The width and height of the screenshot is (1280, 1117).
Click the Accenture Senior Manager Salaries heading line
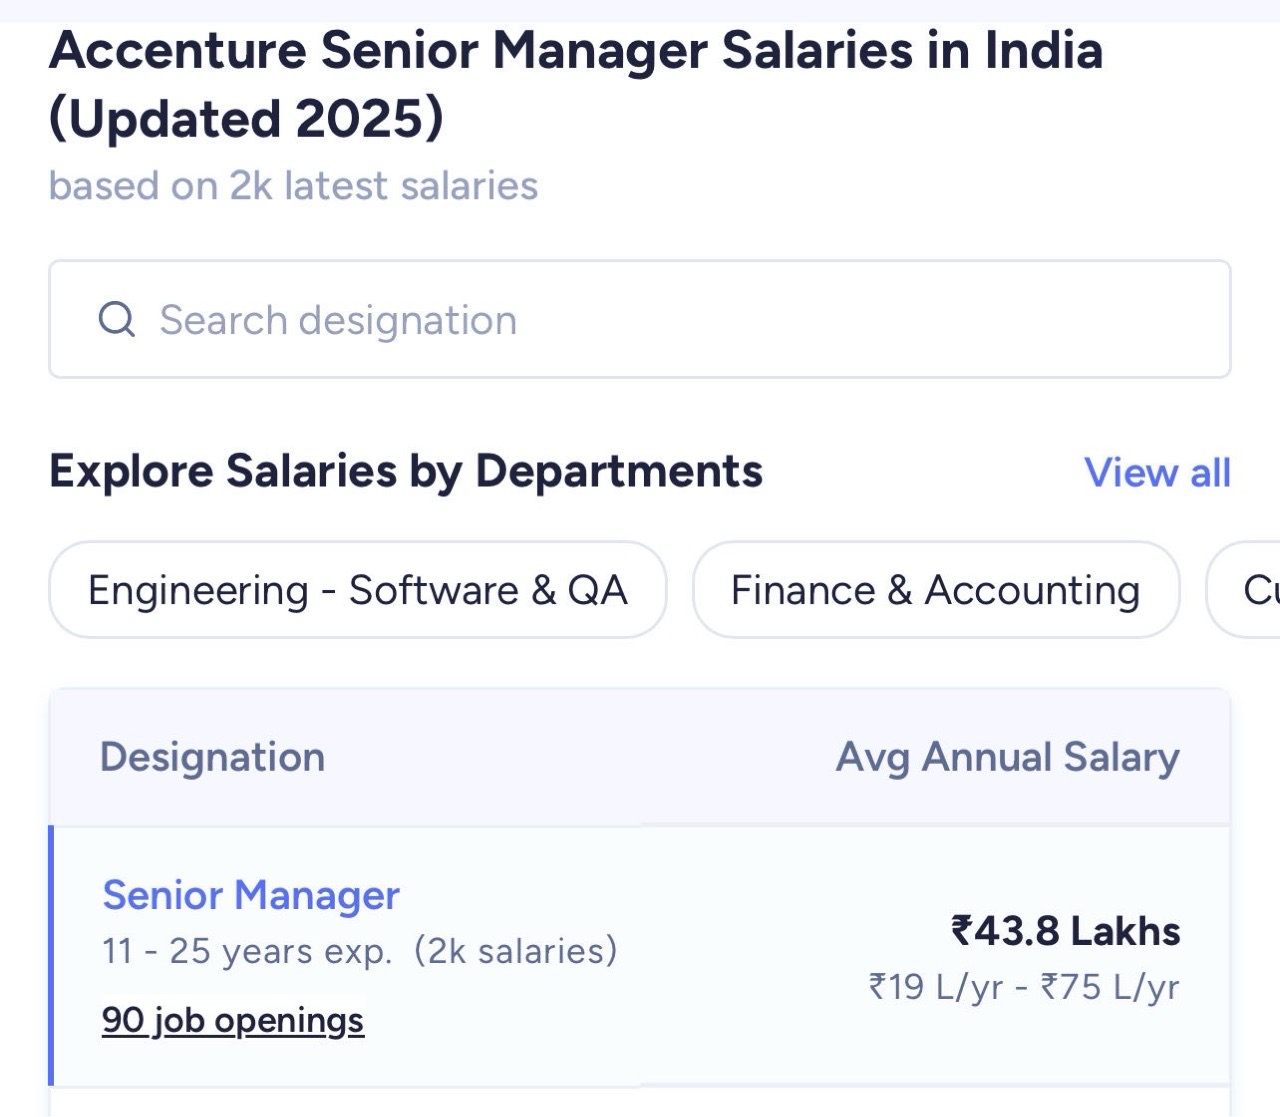[x=576, y=50]
